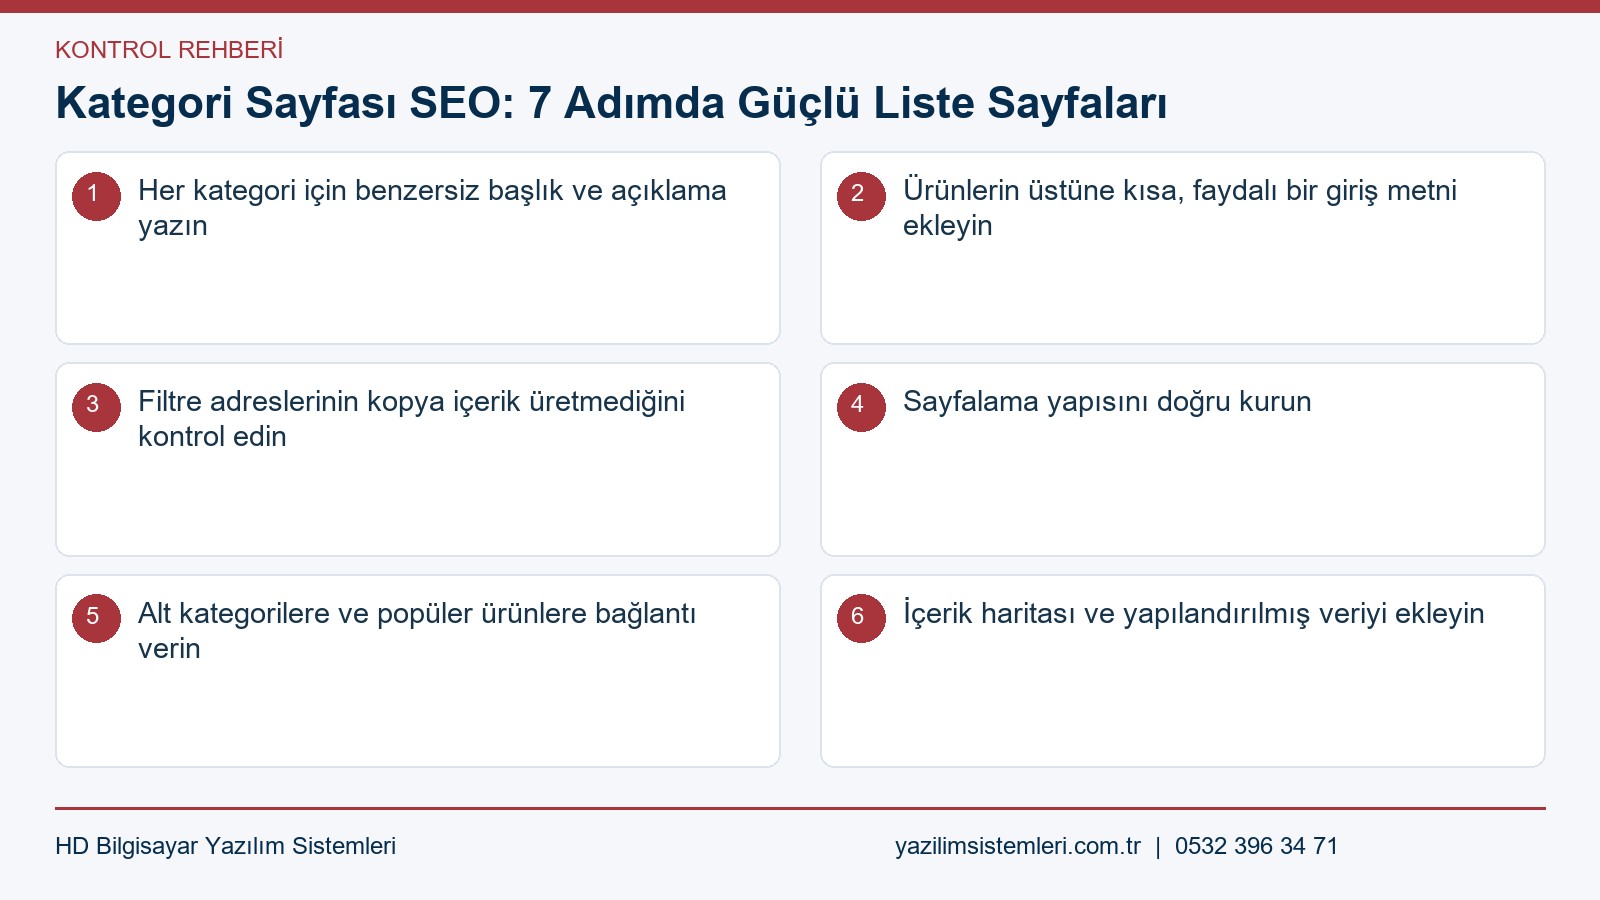Select text 'Sayfalama yapısını doğru kurun'
This screenshot has height=900, width=1600.
(1107, 402)
